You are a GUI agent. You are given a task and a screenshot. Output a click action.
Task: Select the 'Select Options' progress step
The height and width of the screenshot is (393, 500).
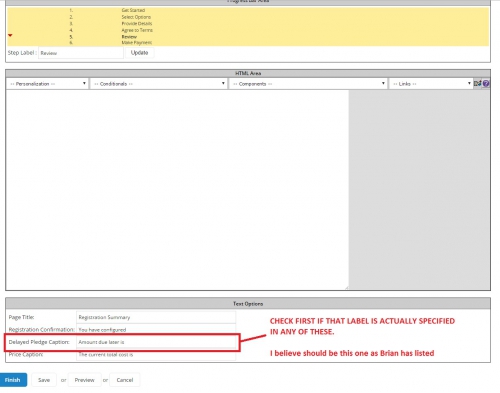click(136, 17)
